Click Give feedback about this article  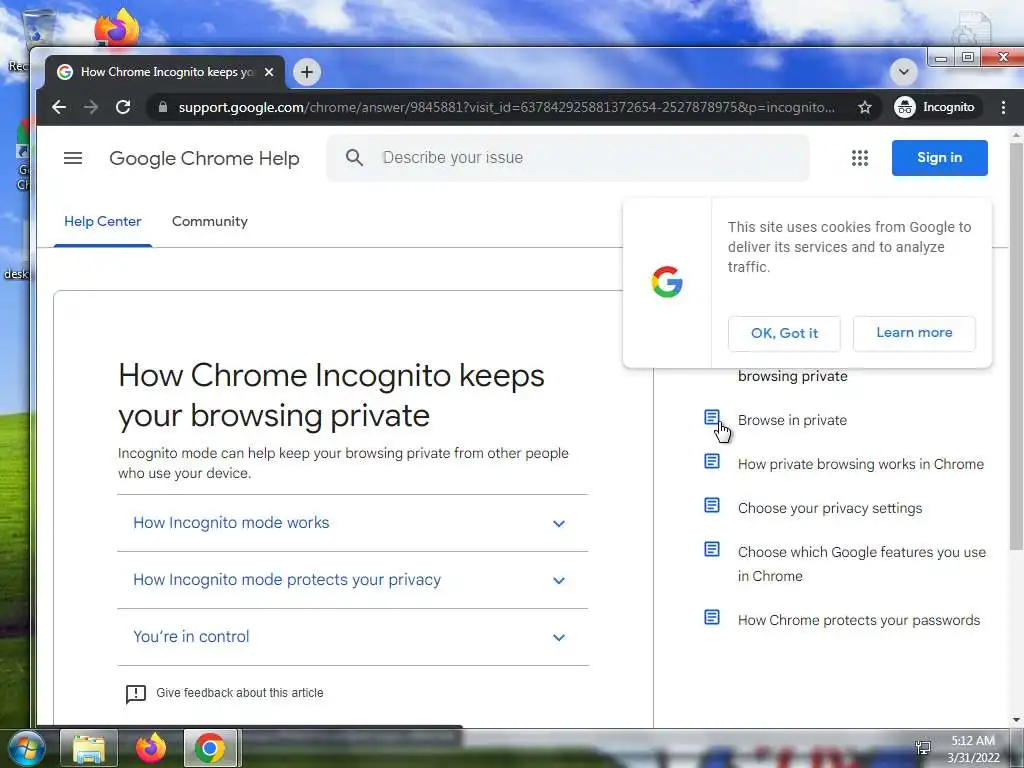coord(239,693)
